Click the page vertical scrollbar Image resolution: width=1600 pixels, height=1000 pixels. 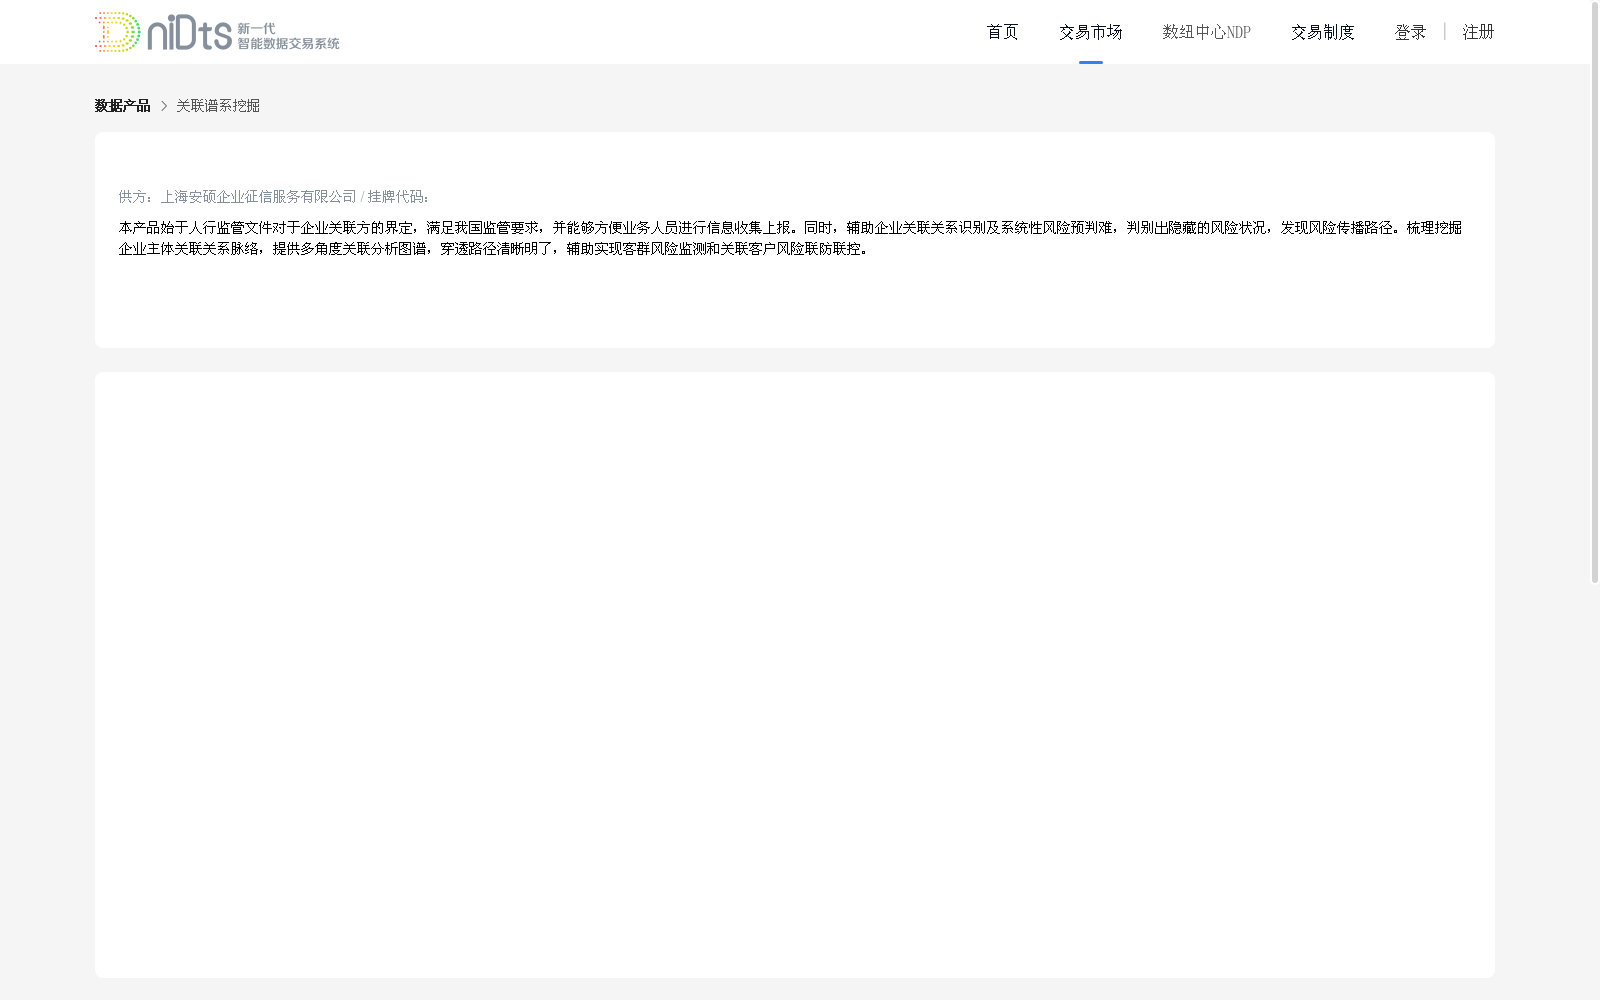click(x=1595, y=292)
